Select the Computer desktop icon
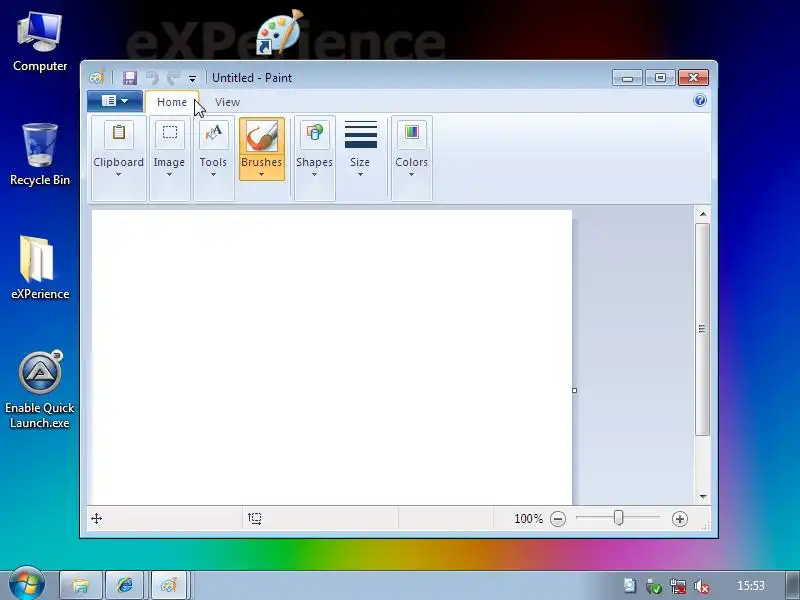Screen dimensions: 800x600 coord(40,42)
